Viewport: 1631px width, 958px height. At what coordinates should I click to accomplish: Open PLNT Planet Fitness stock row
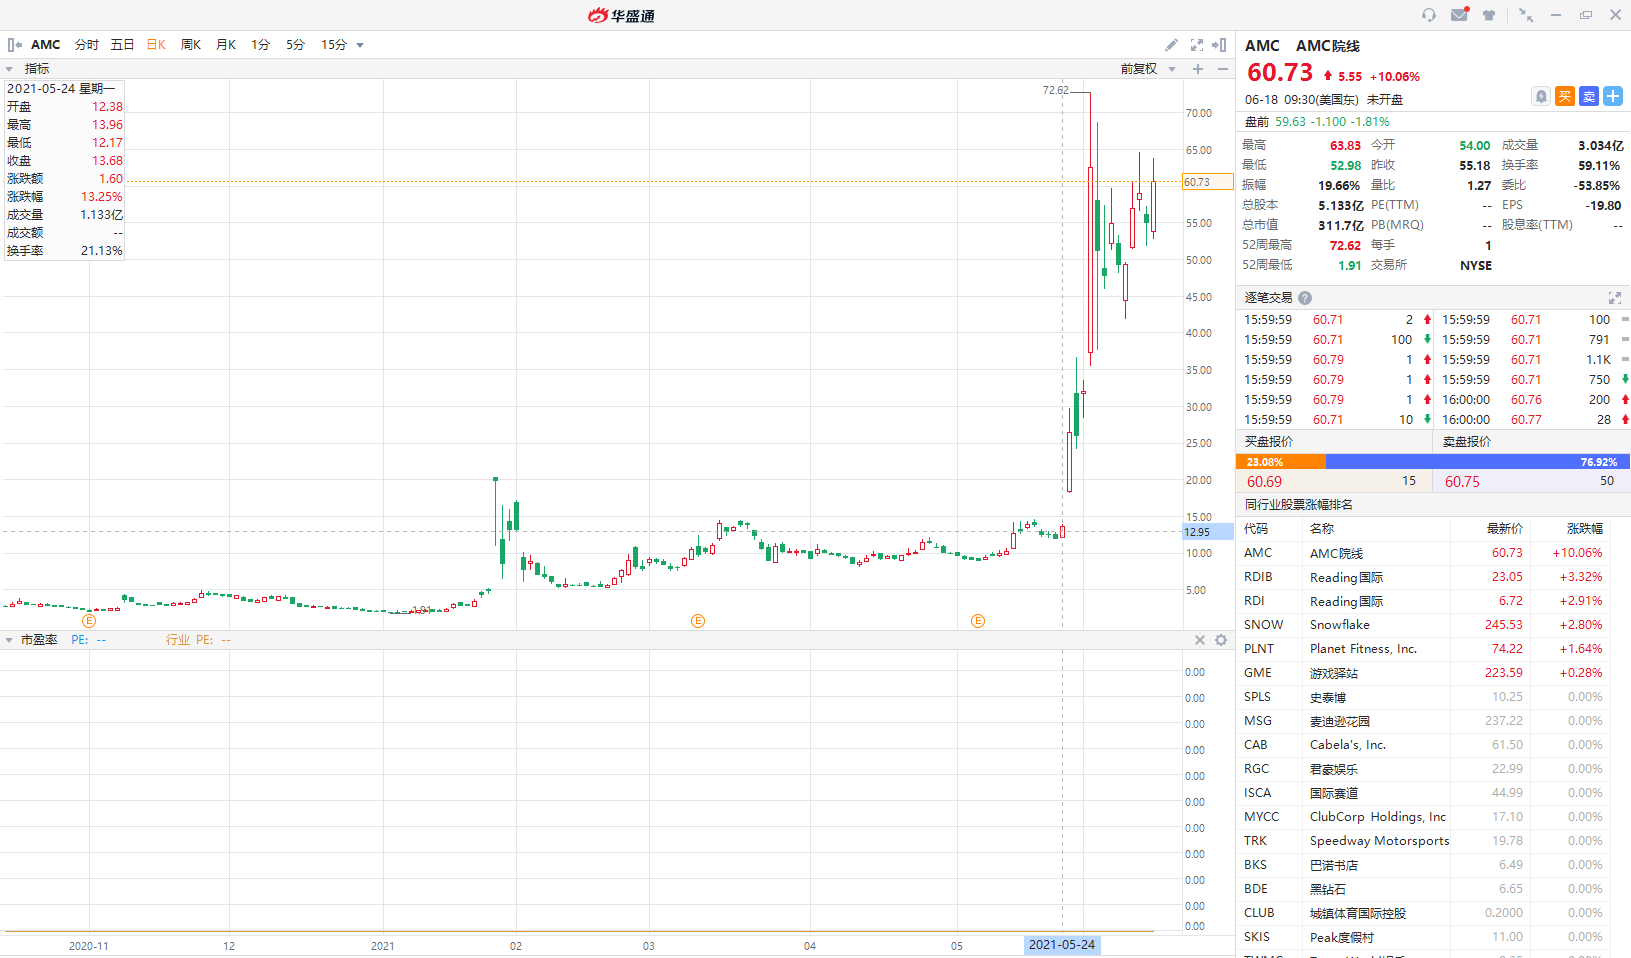1423,649
